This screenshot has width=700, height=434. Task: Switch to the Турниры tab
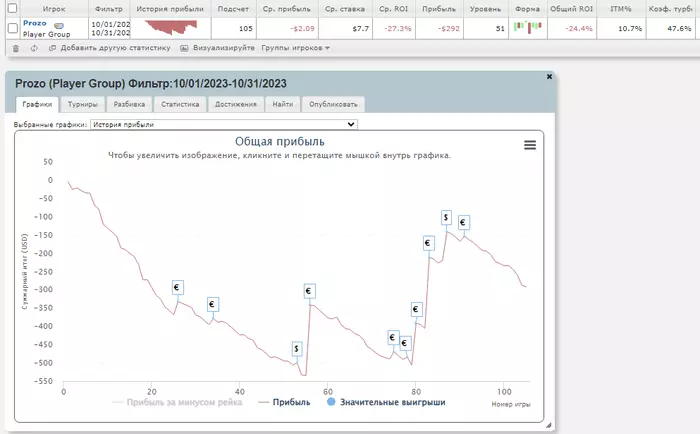[x=83, y=104]
